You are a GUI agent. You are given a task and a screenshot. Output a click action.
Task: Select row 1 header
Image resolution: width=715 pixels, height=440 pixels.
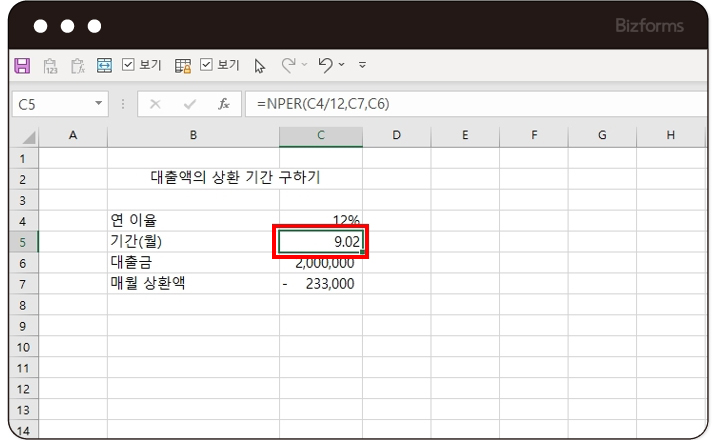click(x=23, y=159)
